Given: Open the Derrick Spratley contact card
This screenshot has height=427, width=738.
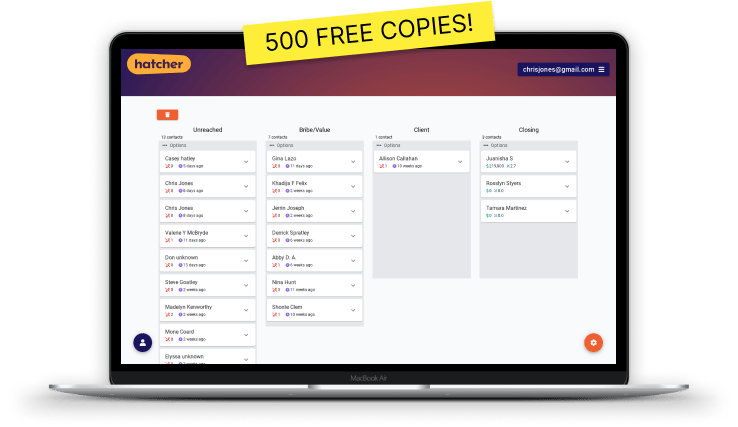Looking at the screenshot, I should [x=307, y=236].
